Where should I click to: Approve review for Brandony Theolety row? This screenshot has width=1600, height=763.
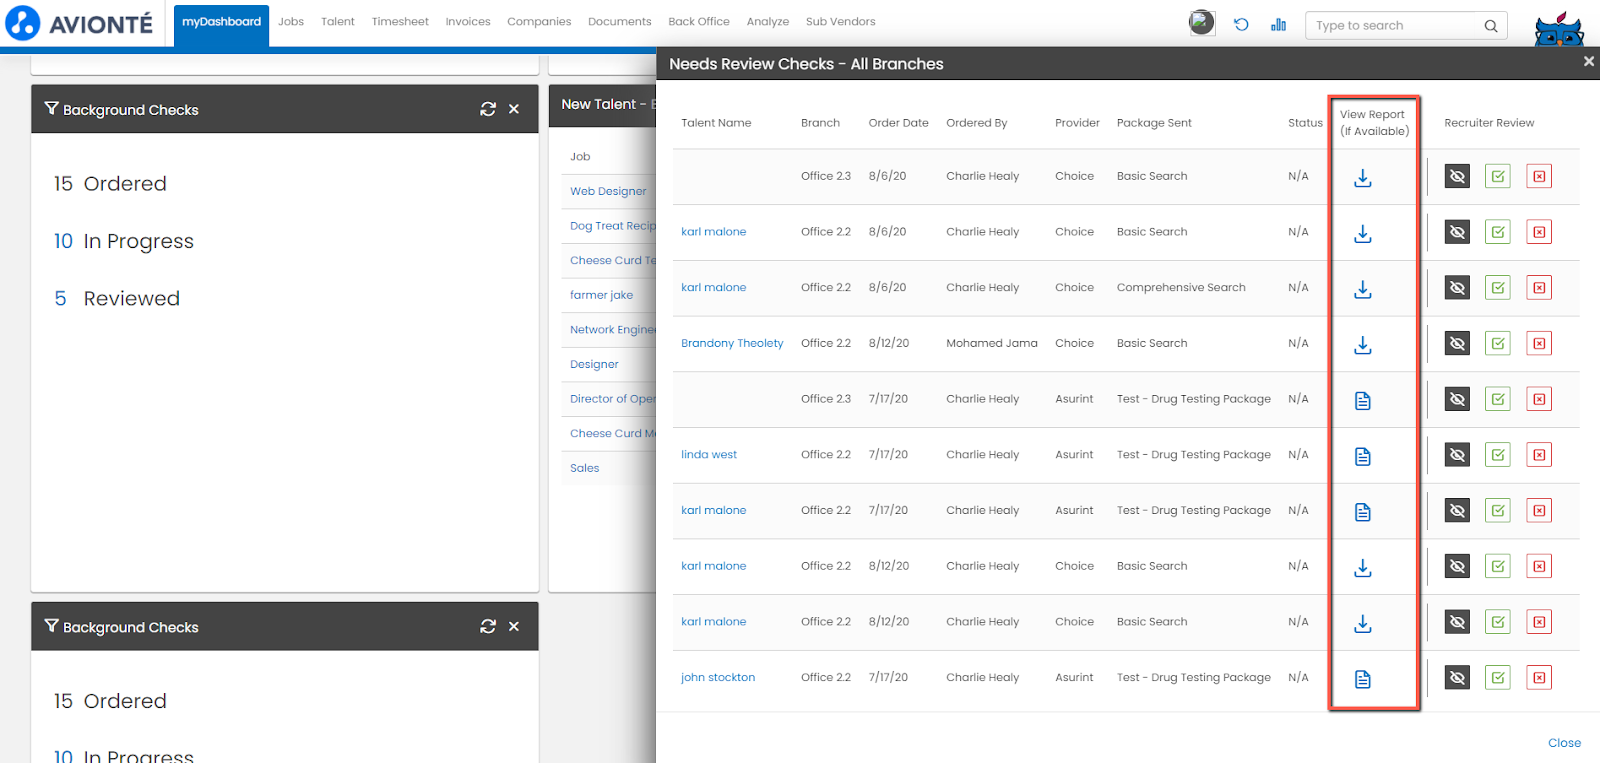coord(1497,344)
